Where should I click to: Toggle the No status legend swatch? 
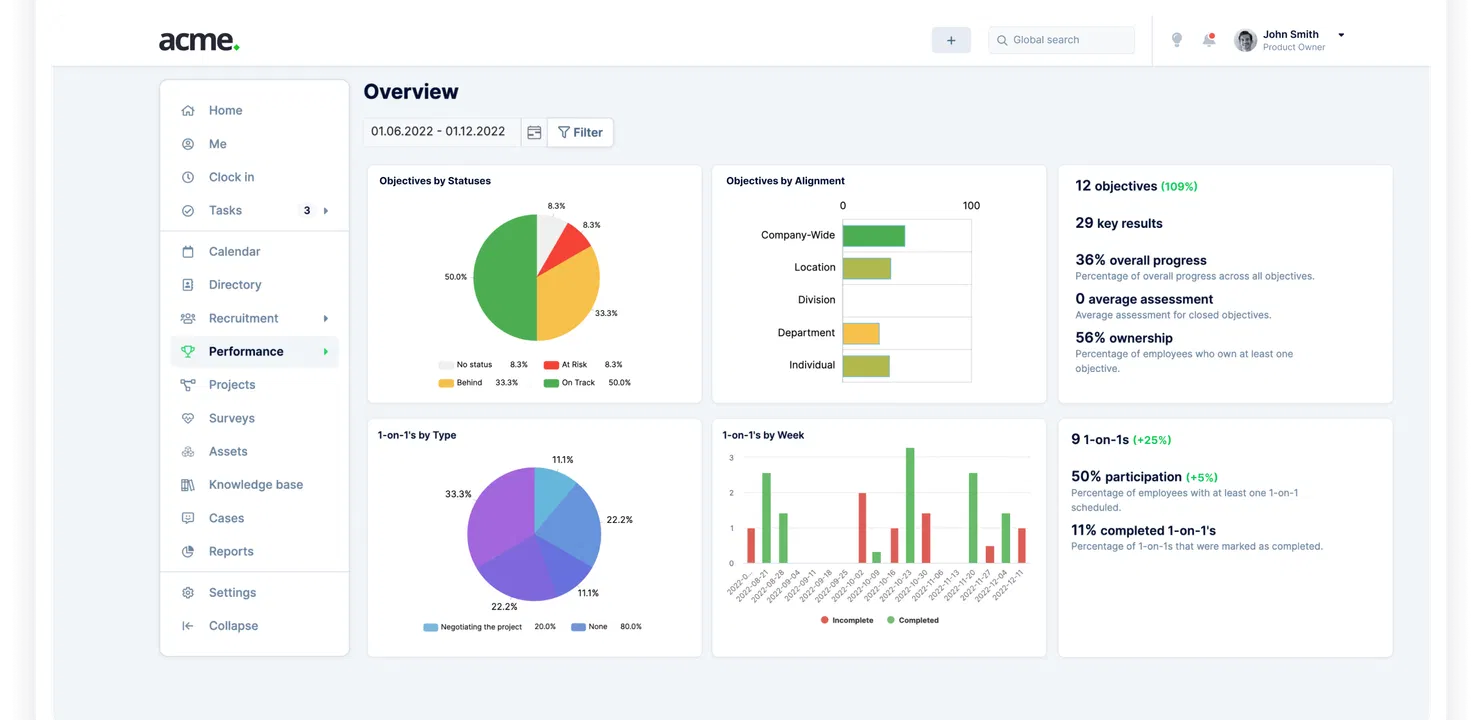pos(446,365)
